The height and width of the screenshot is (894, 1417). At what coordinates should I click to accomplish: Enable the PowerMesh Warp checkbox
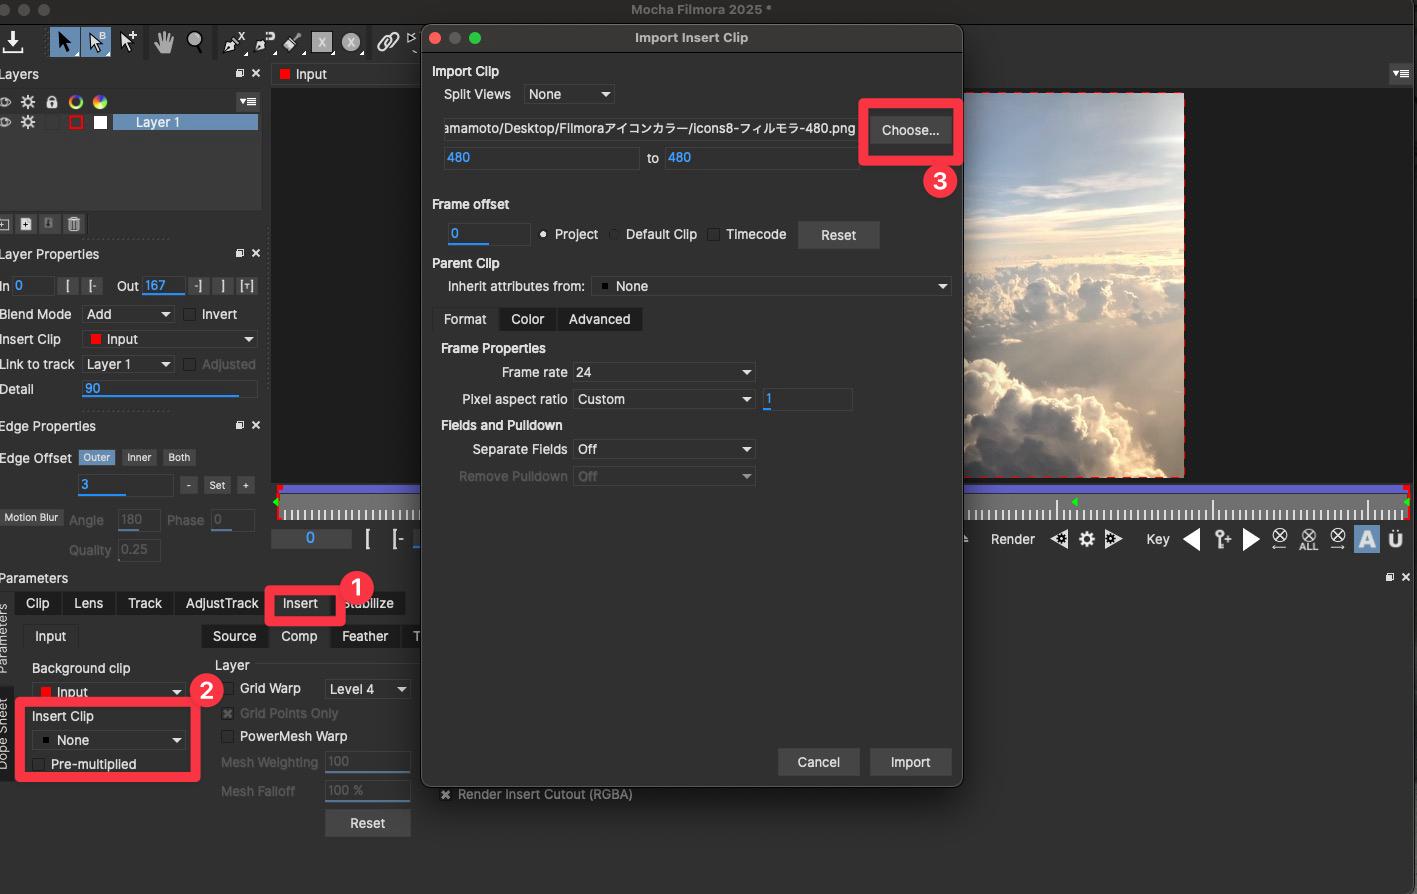pyautogui.click(x=228, y=736)
